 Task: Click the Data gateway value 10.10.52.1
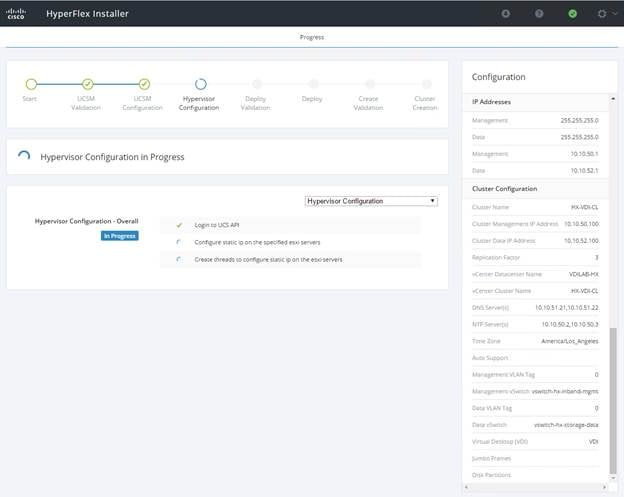pos(584,170)
